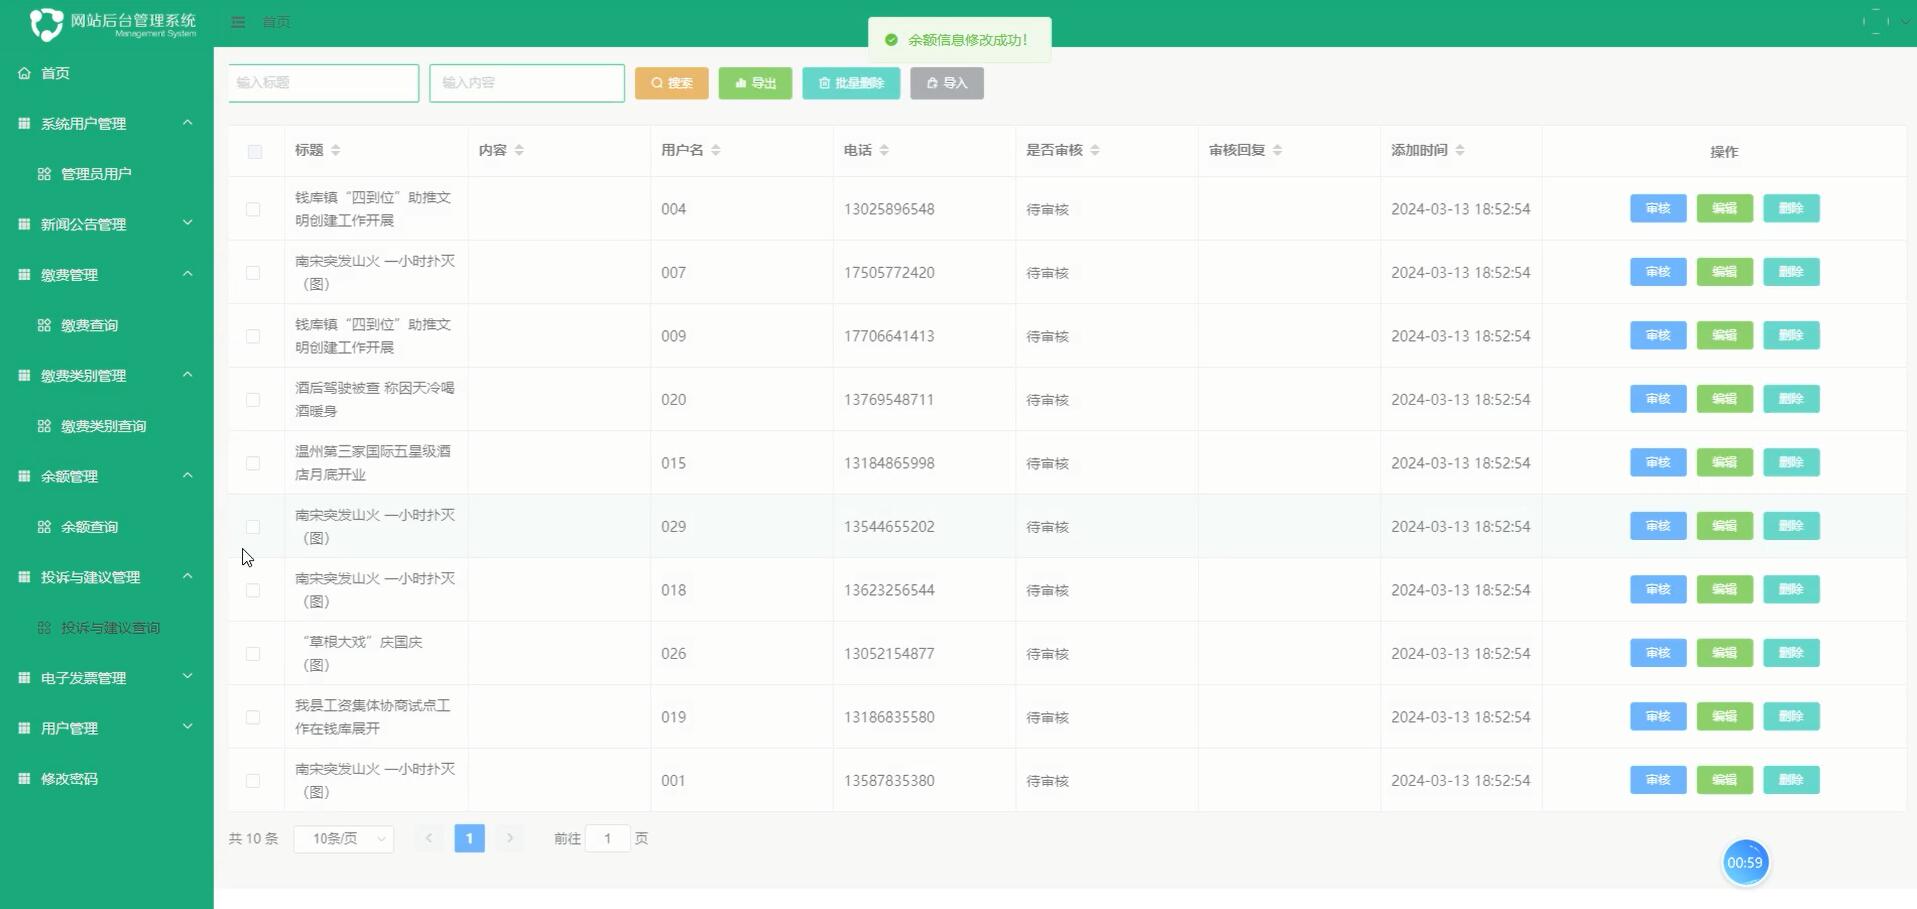Open 余额查询 menu item

(106, 527)
